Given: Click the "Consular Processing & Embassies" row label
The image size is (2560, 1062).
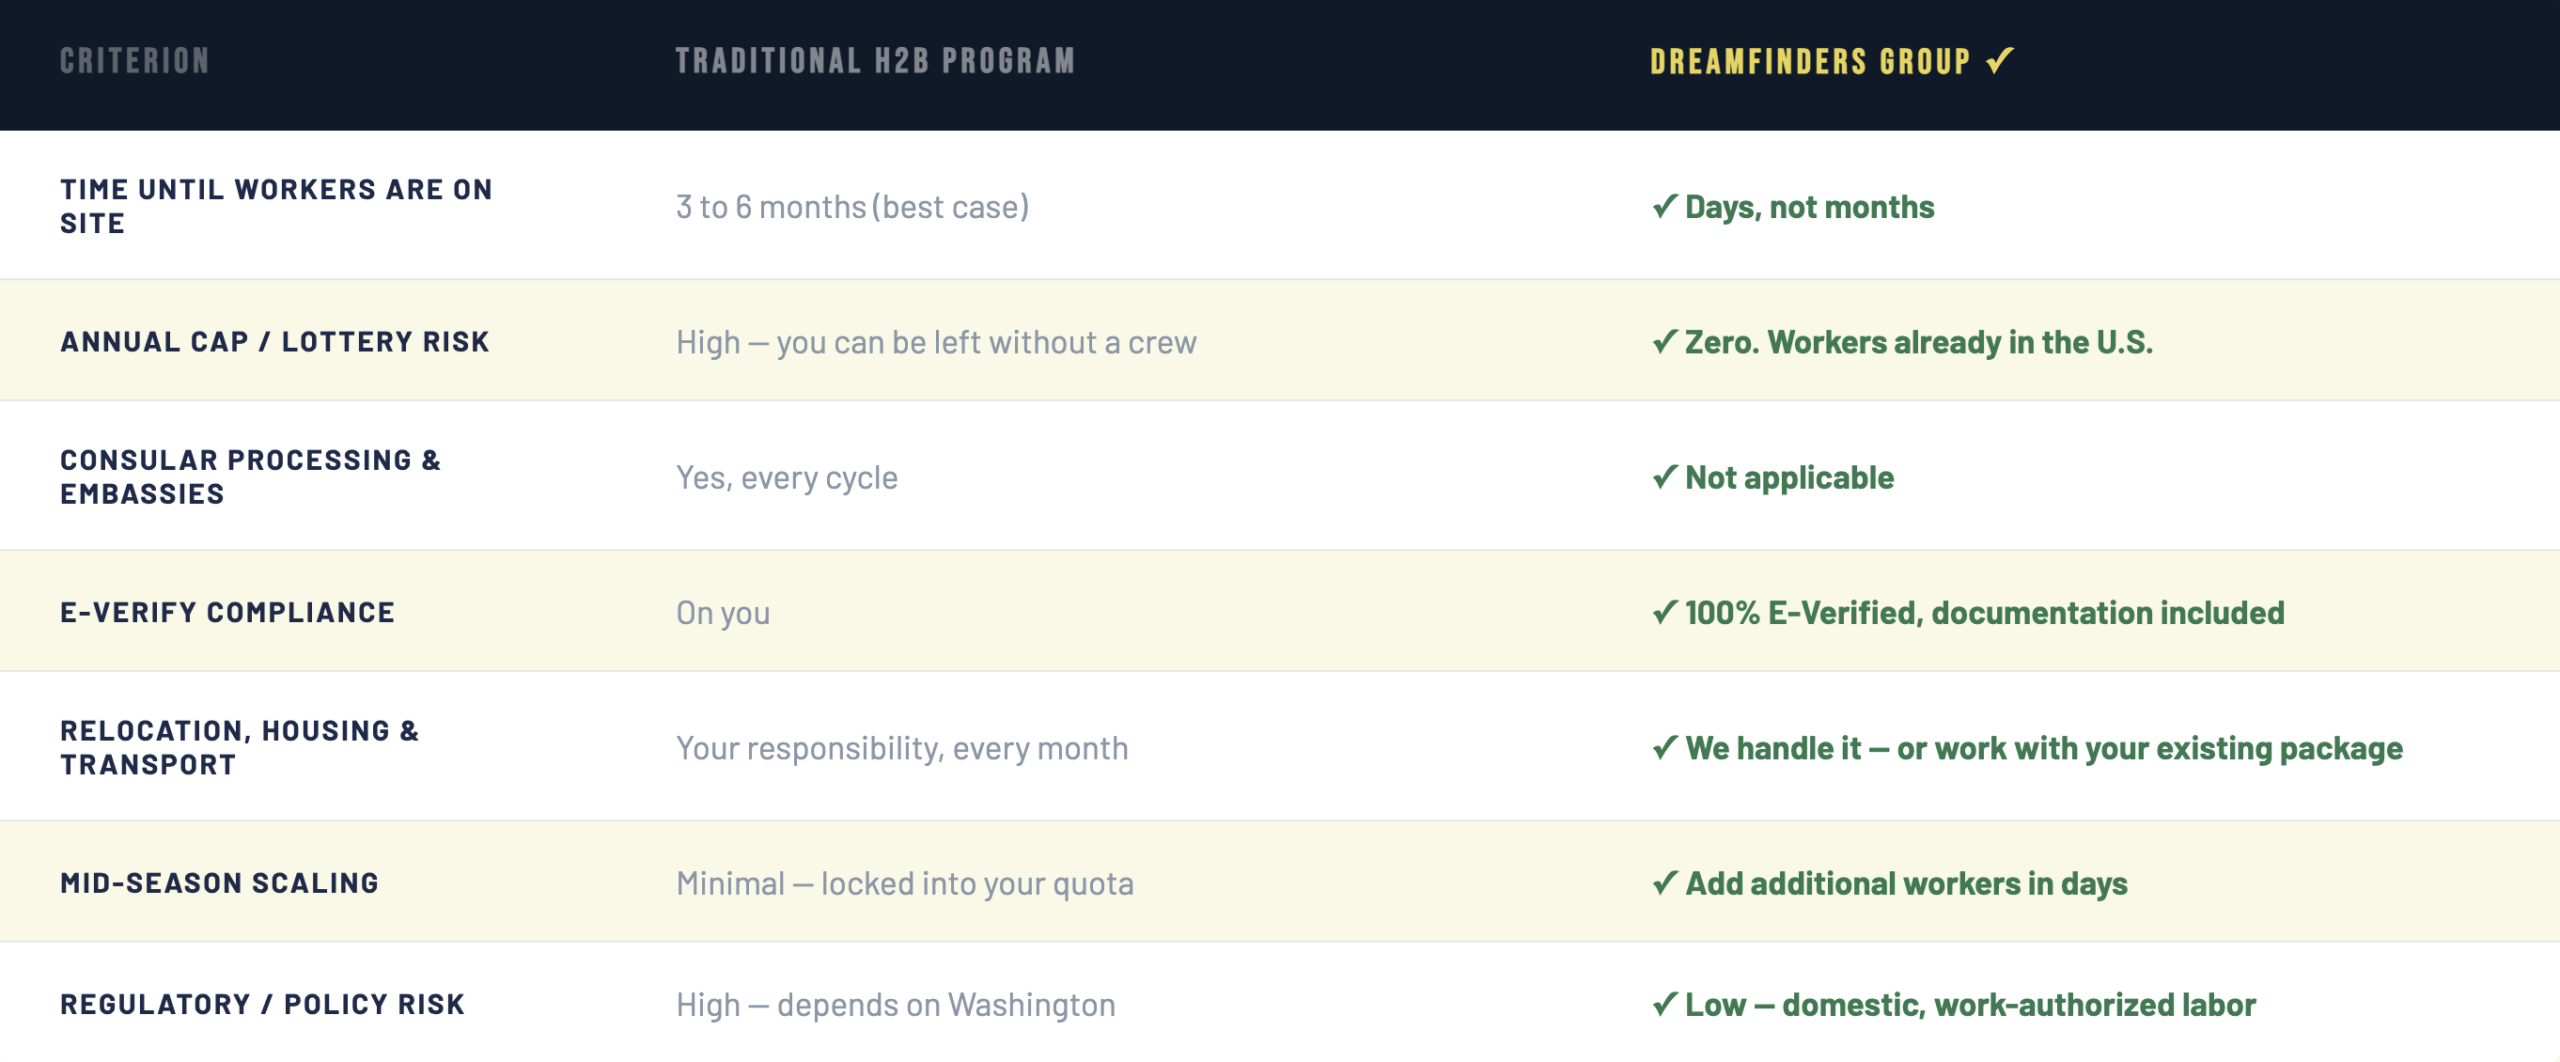Looking at the screenshot, I should pyautogui.click(x=250, y=477).
